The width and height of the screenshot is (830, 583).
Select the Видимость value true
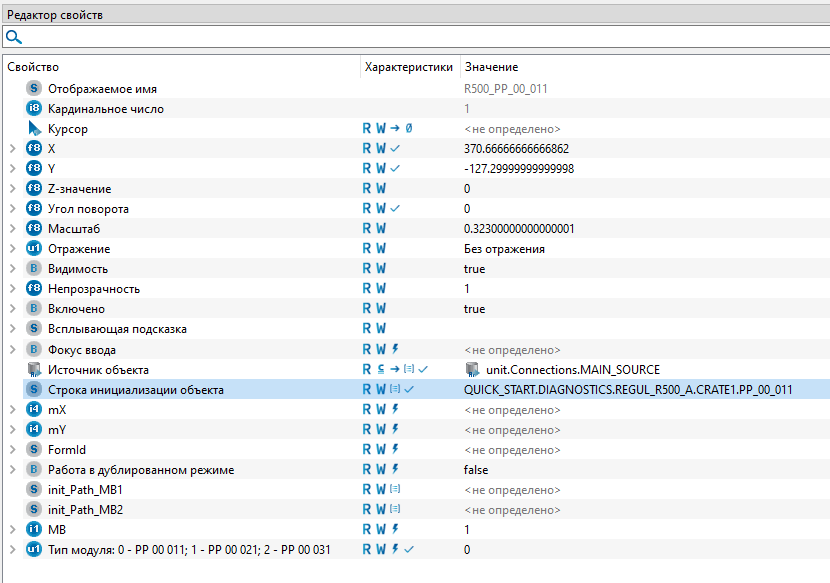[474, 269]
